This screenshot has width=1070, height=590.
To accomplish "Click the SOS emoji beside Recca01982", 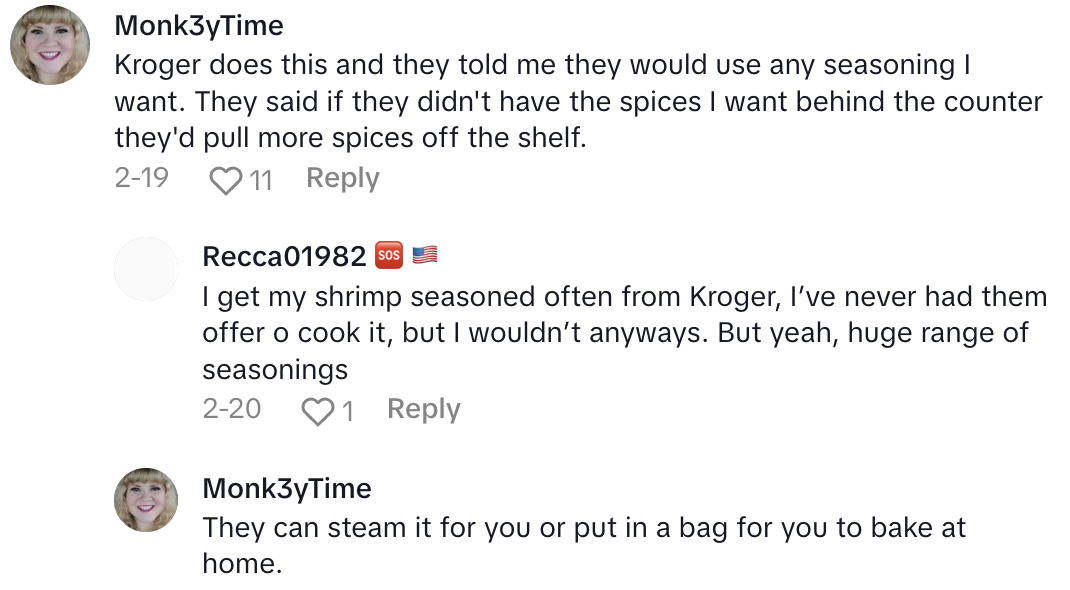I will [388, 256].
